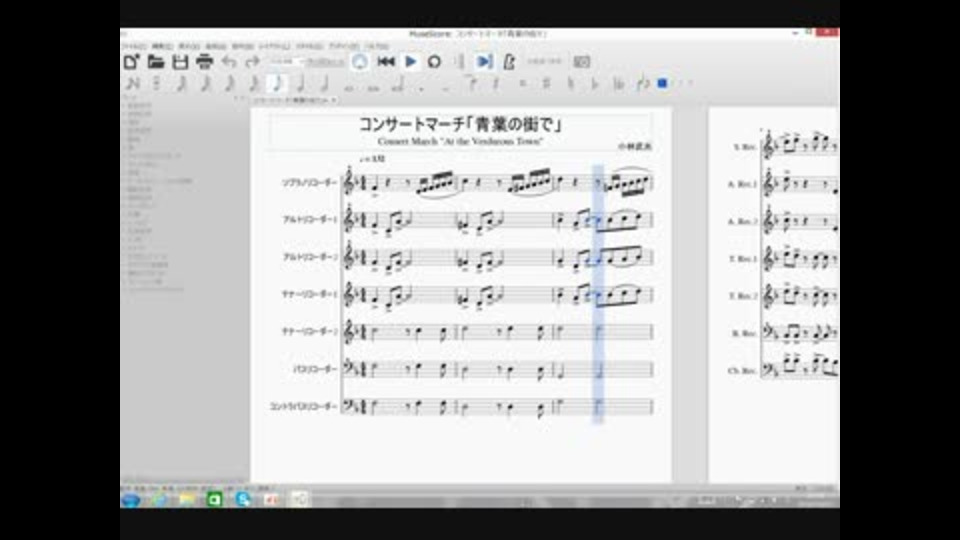Open the スタイル menu

pos(309,46)
